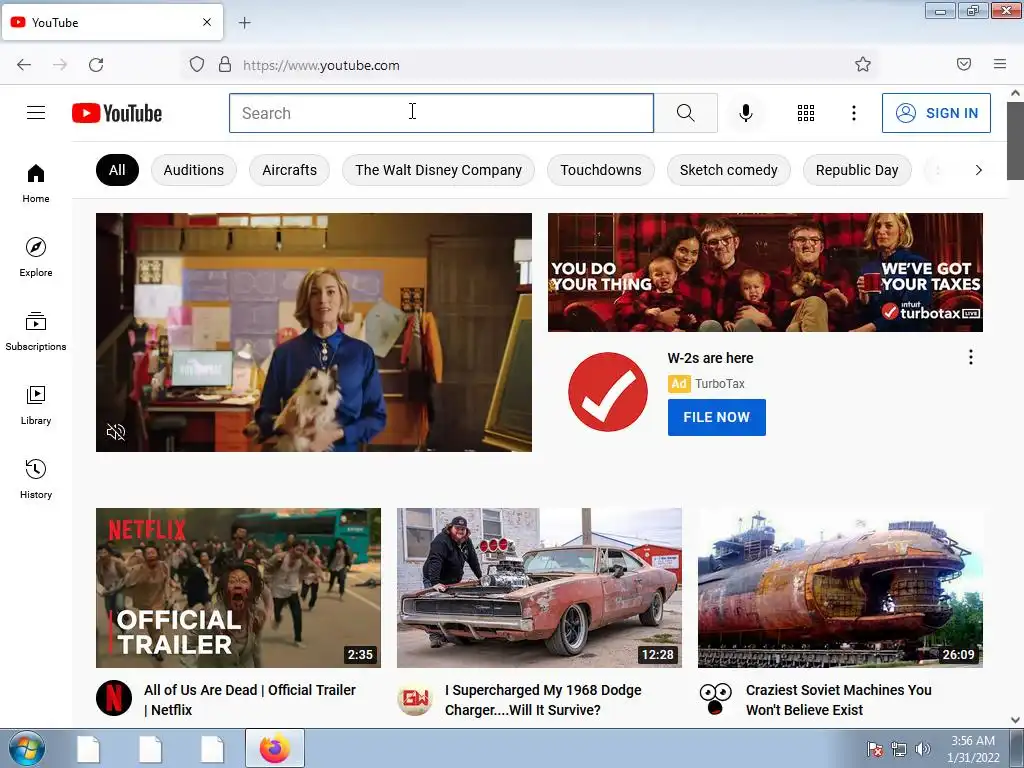Click the site security padlock icon
Image resolution: width=1024 pixels, height=768 pixels.
coord(225,65)
